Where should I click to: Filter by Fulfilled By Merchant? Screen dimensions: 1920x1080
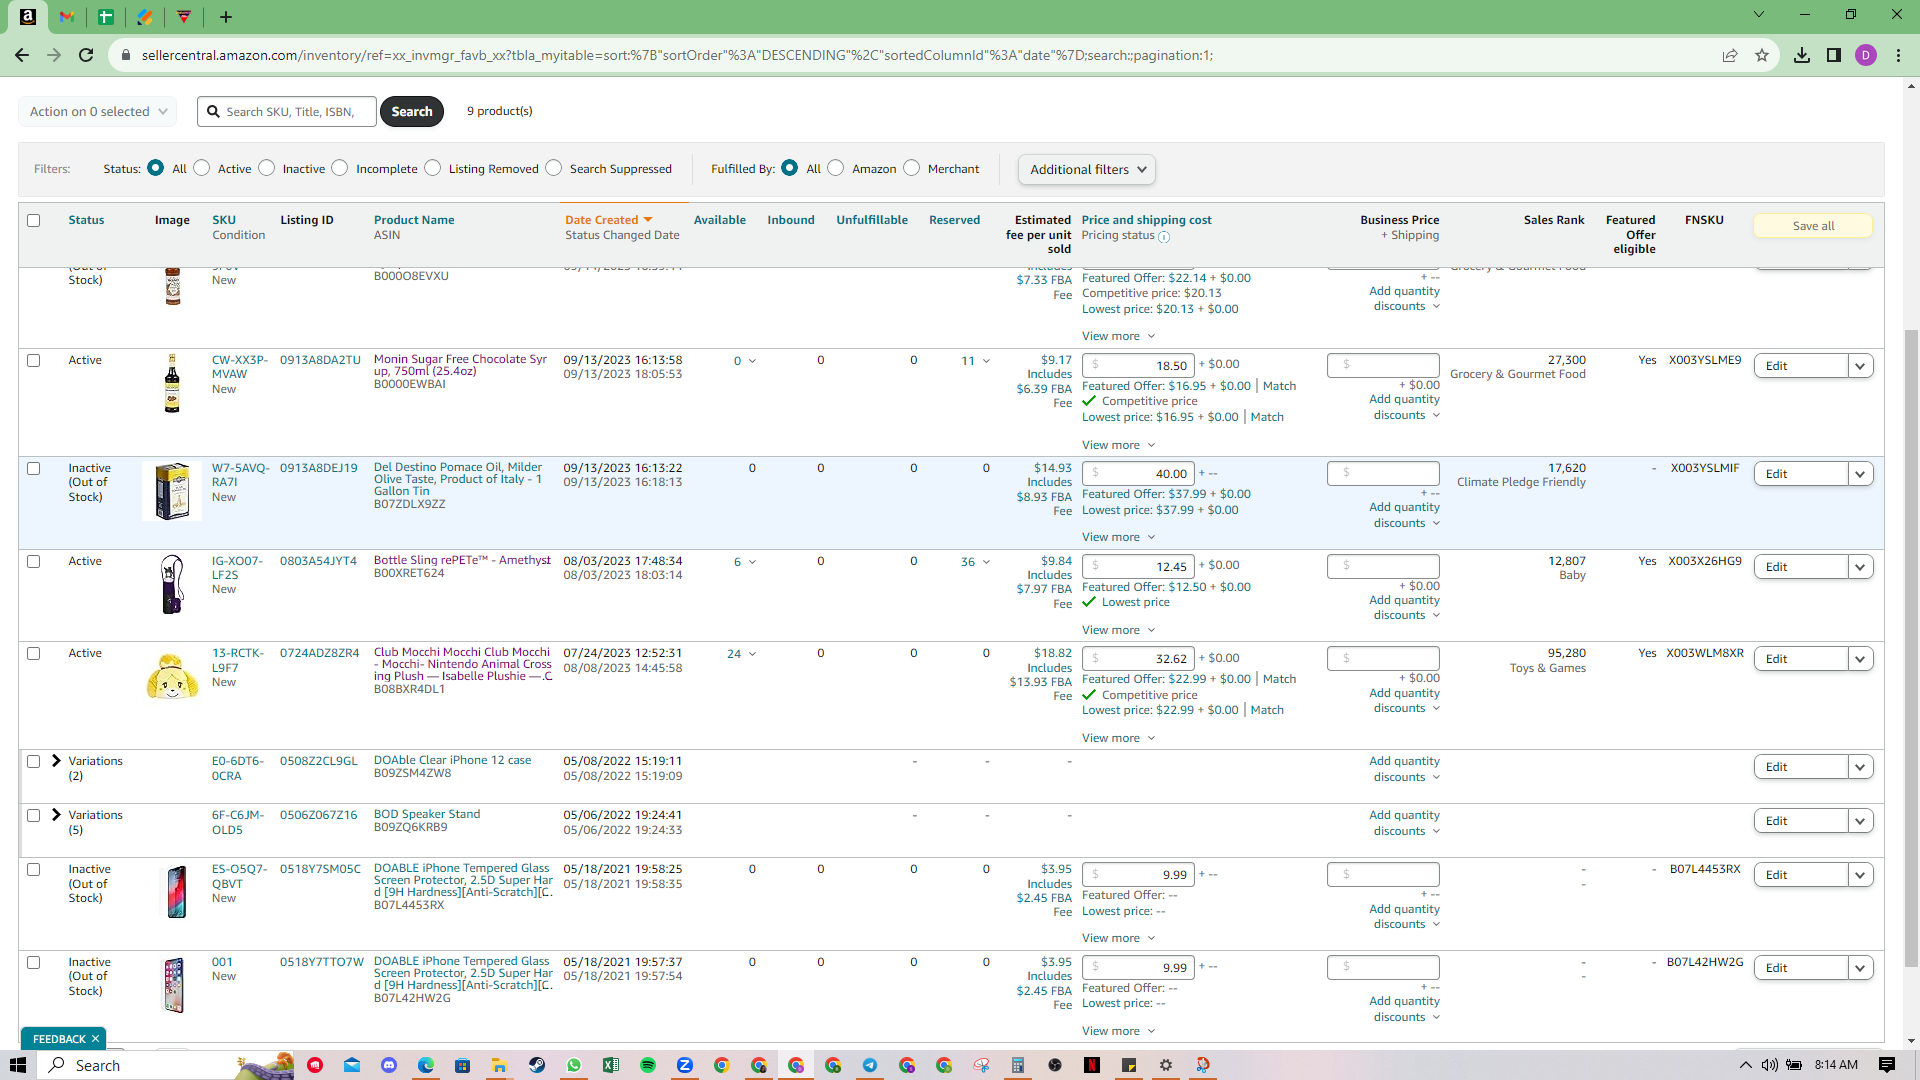point(912,168)
